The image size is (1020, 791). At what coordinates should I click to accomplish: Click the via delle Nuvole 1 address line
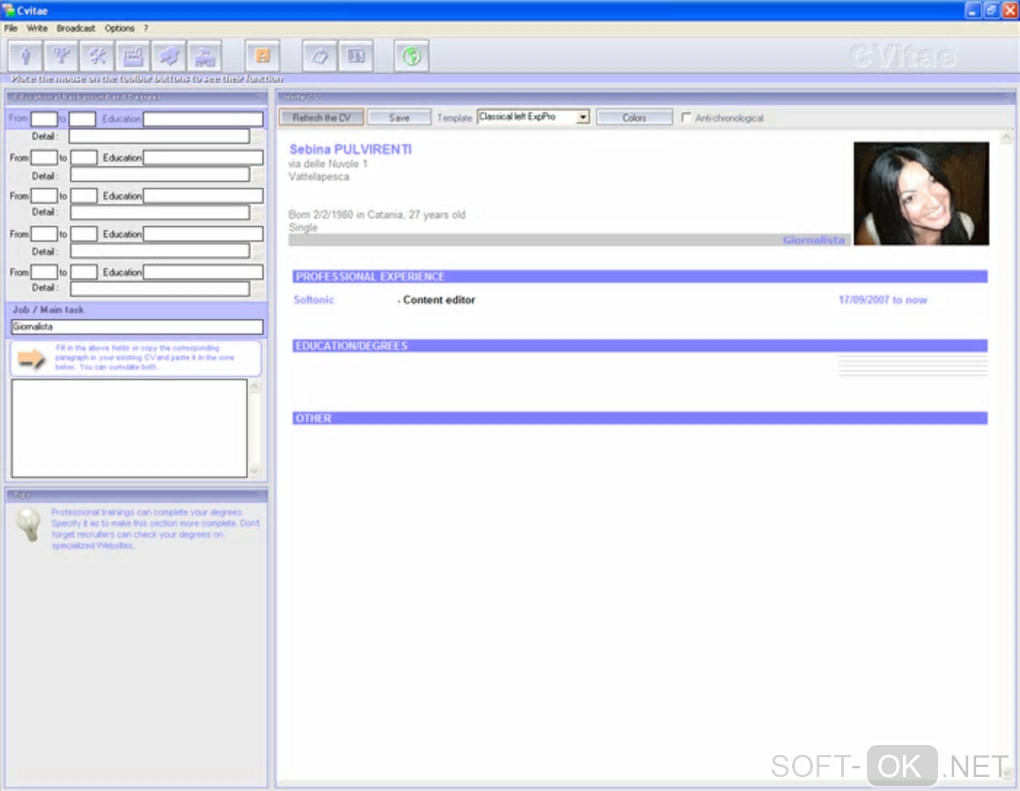point(328,164)
